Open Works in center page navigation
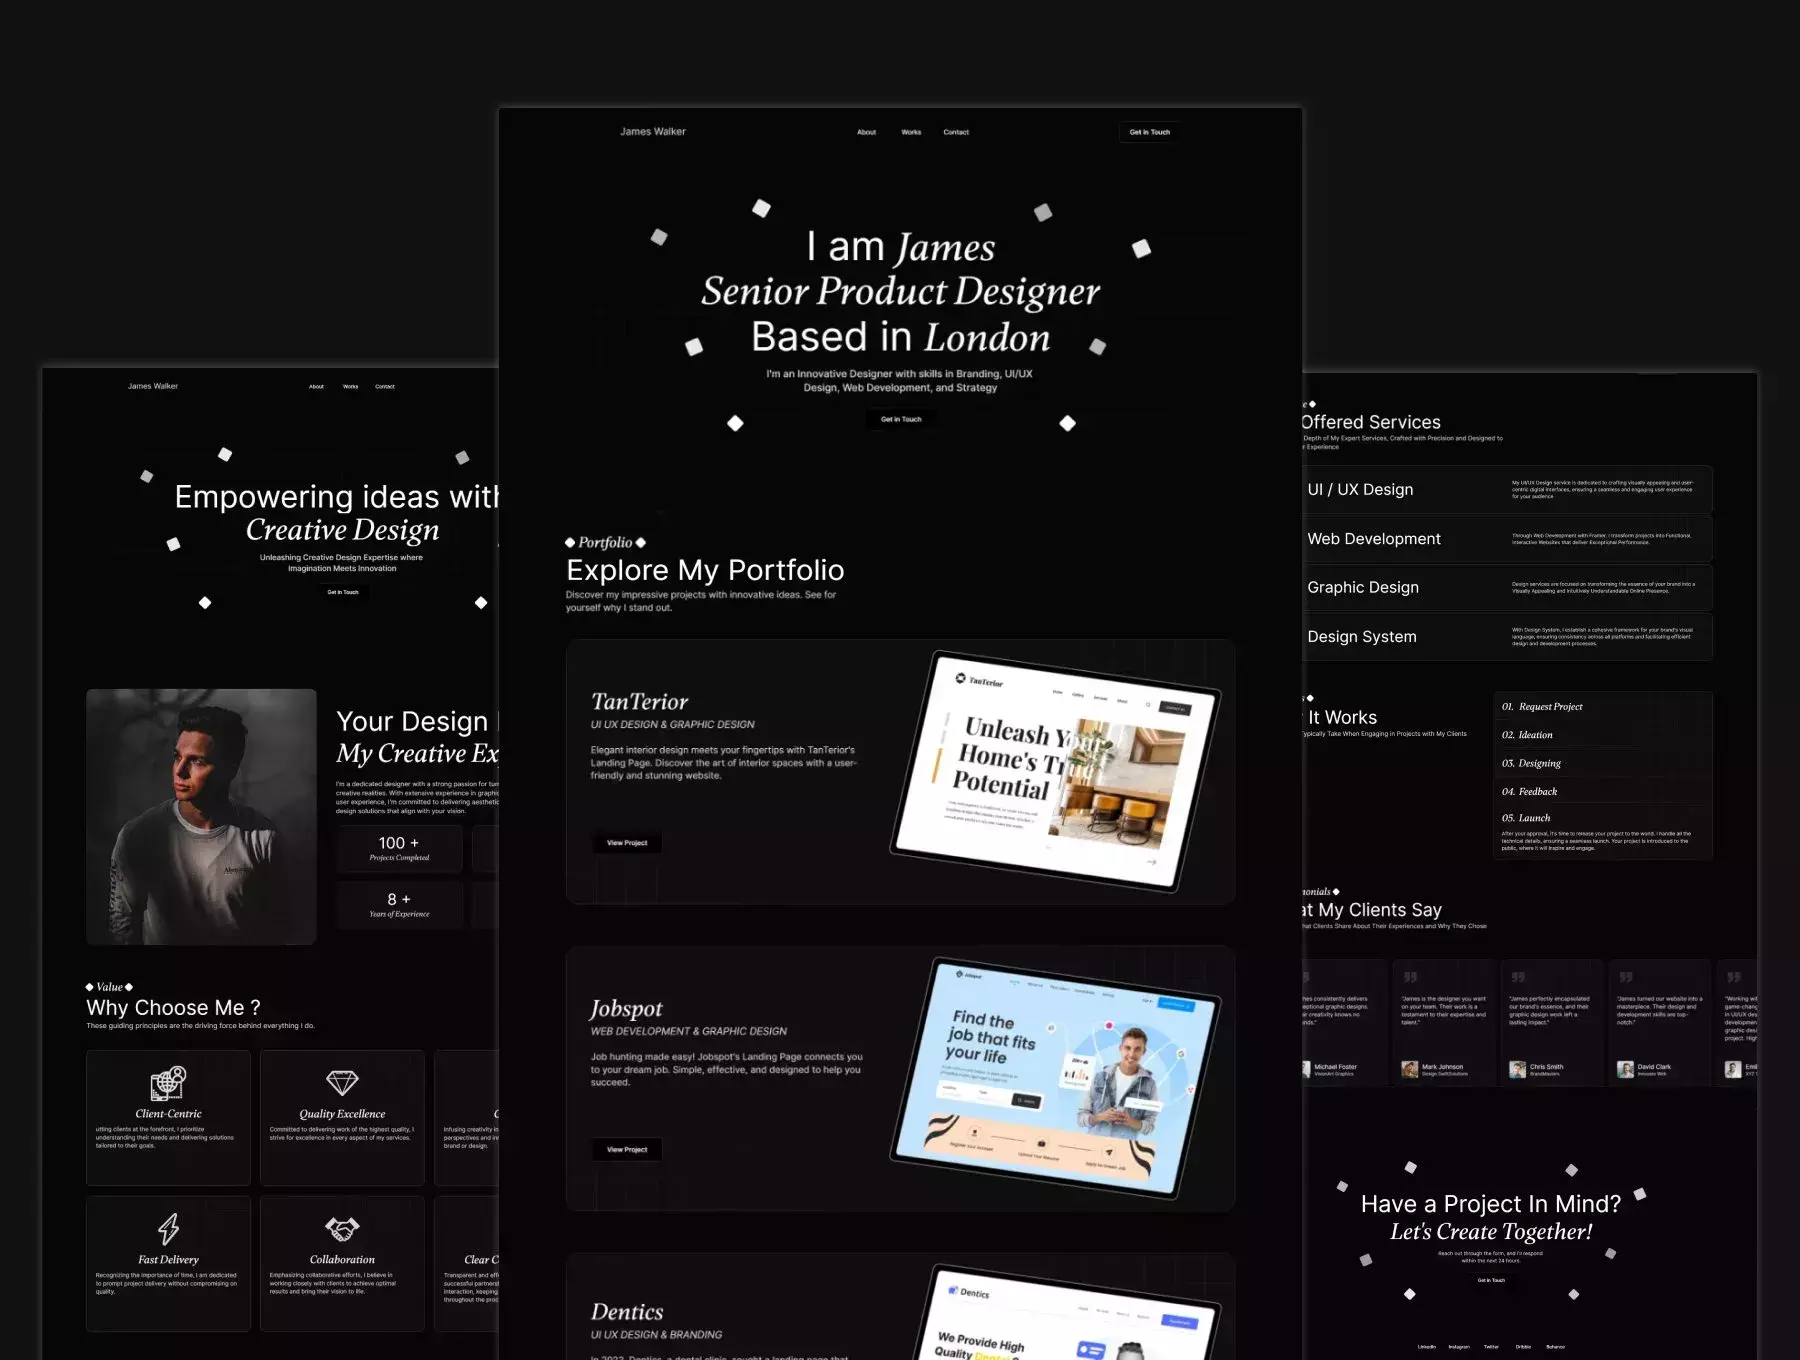Screen dimensions: 1800x1360 tap(911, 132)
